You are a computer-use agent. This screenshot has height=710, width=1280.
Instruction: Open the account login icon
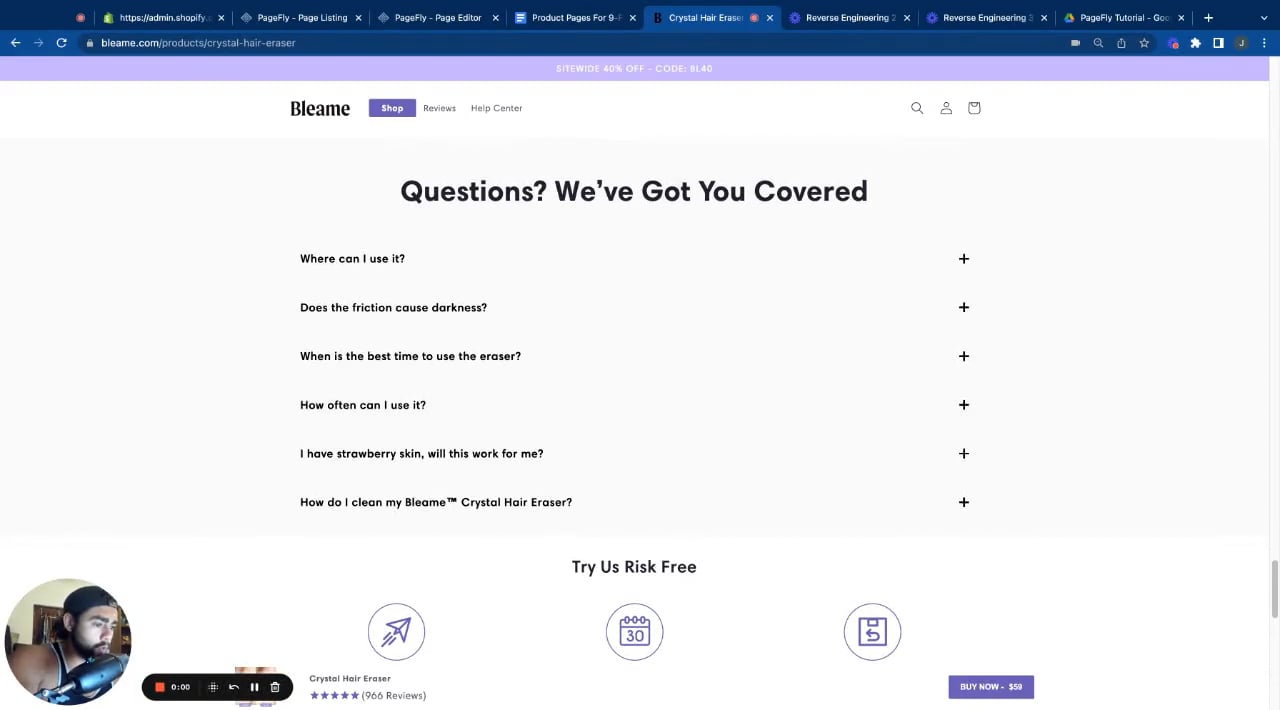tap(946, 108)
